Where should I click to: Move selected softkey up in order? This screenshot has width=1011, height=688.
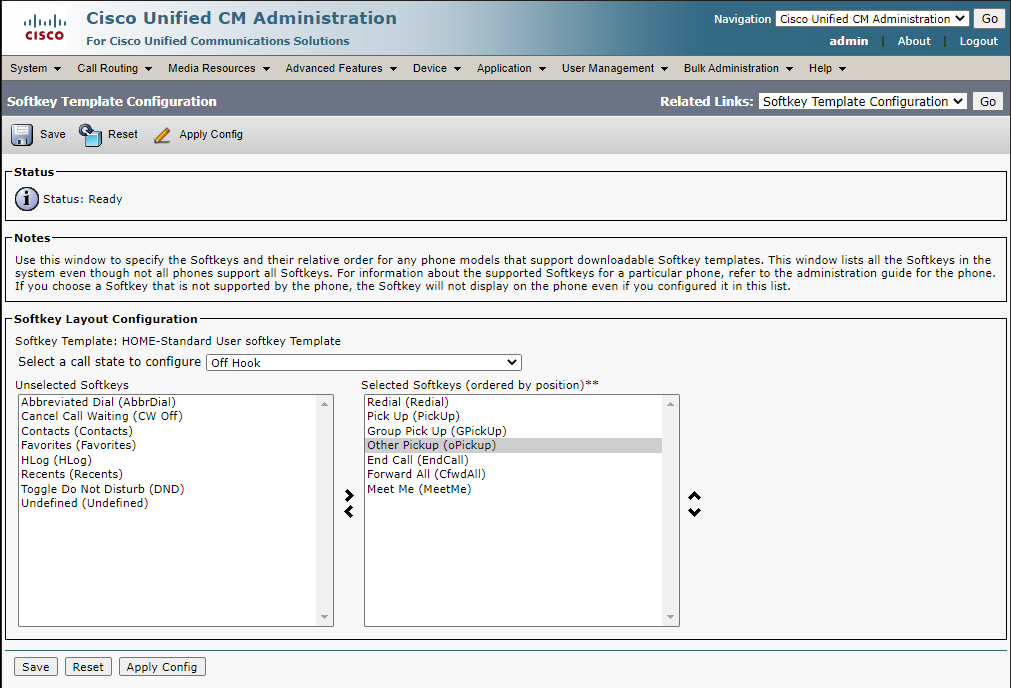point(694,496)
